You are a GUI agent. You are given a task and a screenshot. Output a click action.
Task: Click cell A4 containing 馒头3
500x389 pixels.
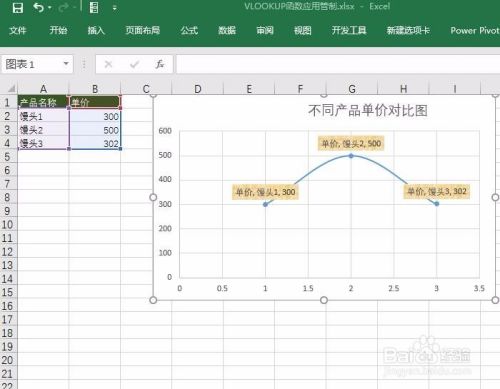click(43, 143)
